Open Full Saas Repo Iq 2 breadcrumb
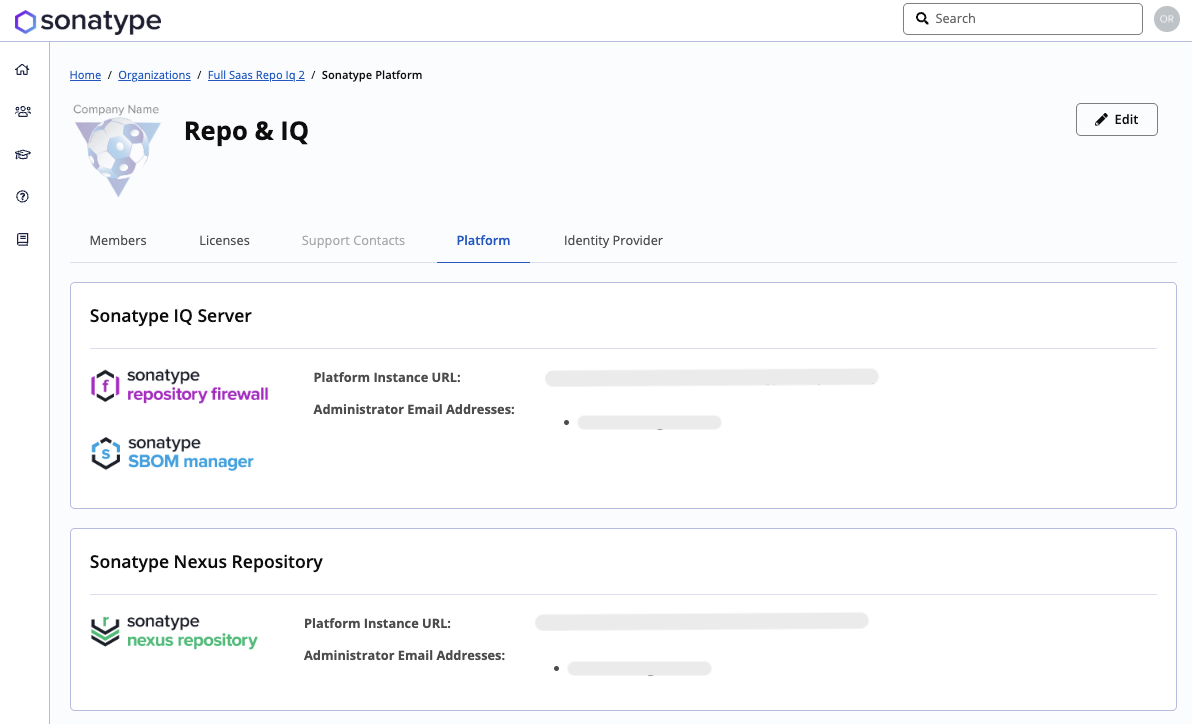1192x724 pixels. tap(256, 75)
